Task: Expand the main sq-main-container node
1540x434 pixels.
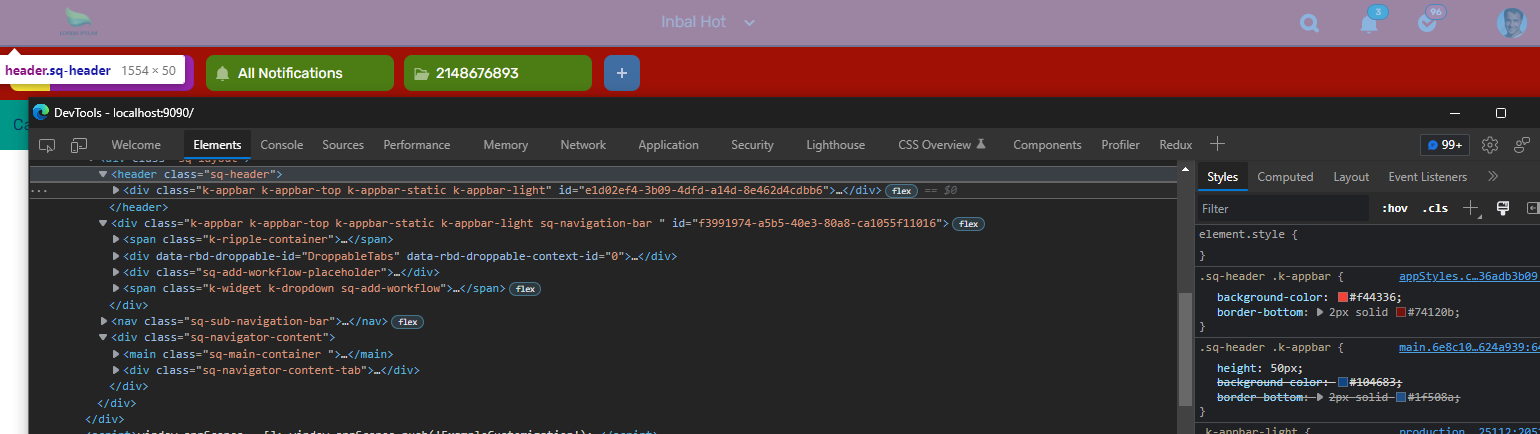Action: point(116,354)
